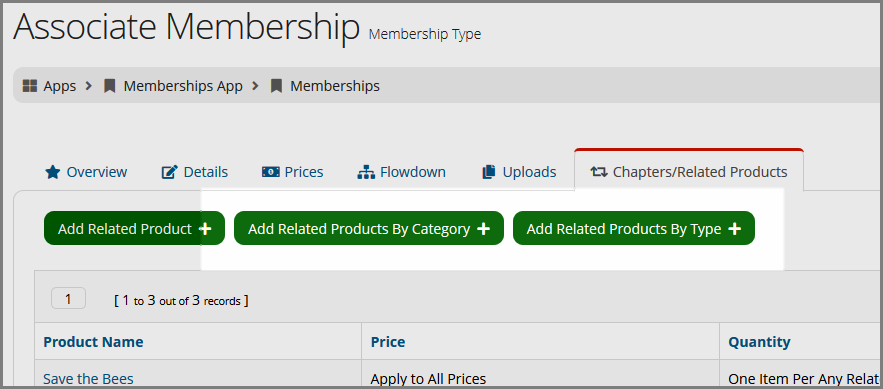Click Add Related Products By Category button
Screen dimensions: 883x389
point(369,228)
